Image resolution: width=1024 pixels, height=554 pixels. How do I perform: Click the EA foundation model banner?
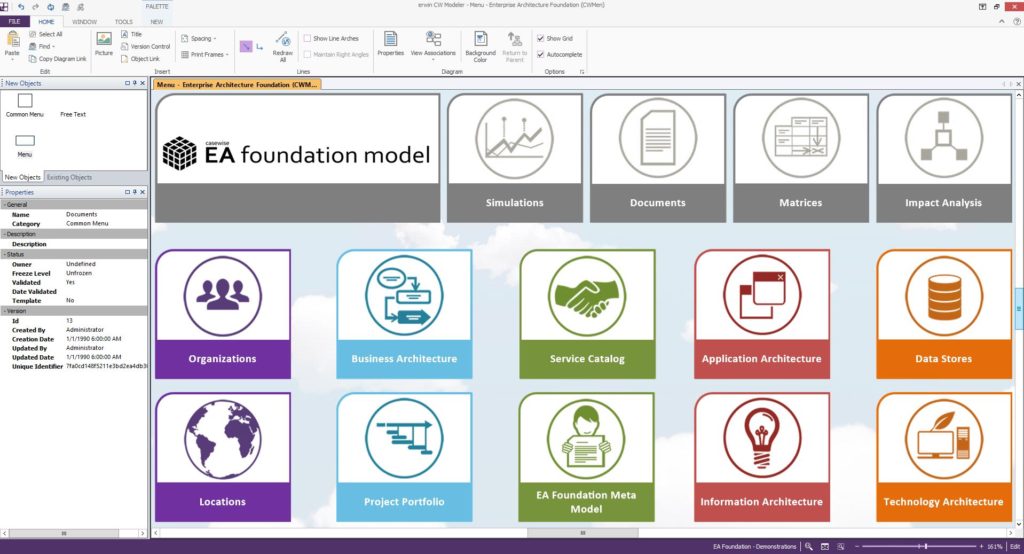(x=298, y=158)
